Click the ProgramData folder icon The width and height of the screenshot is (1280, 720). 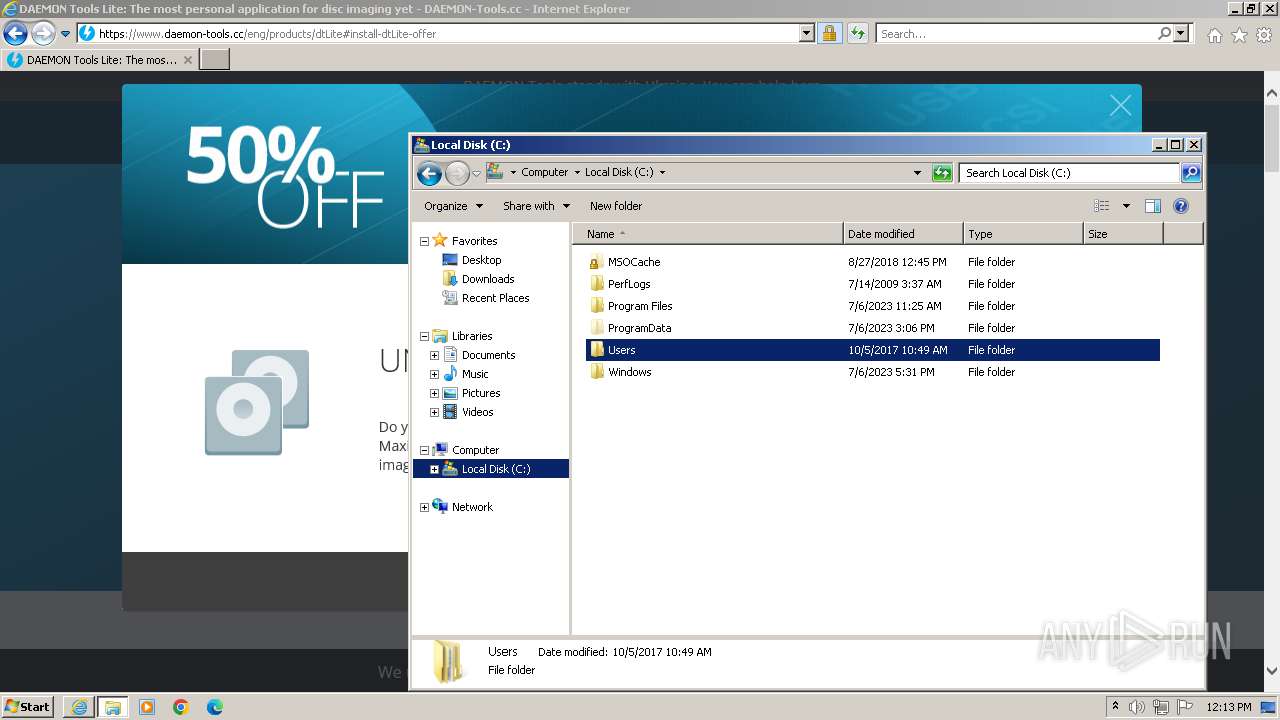coord(597,328)
